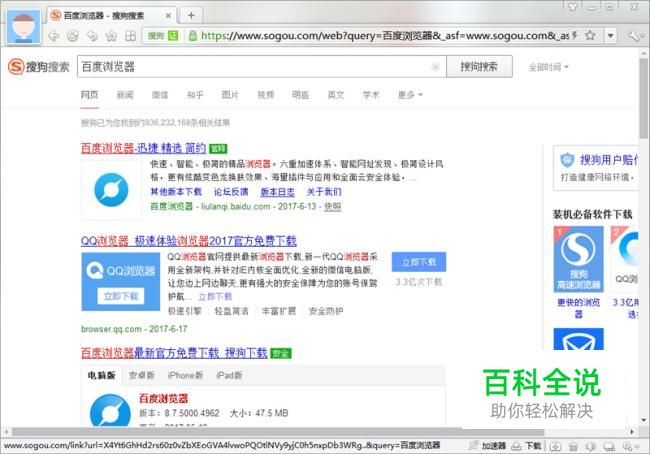
Task: Open the skin (shirt) icon in title bar
Action: click(x=572, y=6)
